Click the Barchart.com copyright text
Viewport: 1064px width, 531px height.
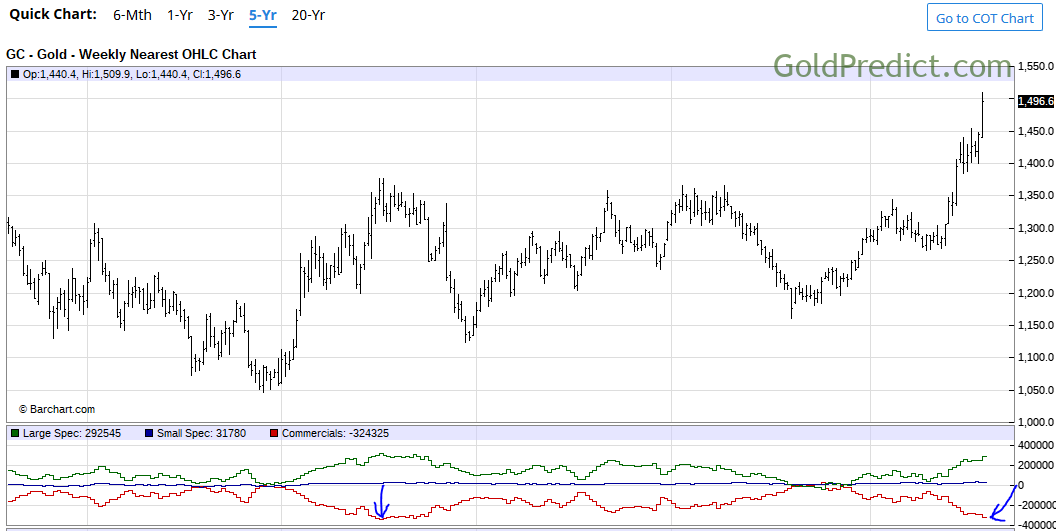pos(57,410)
